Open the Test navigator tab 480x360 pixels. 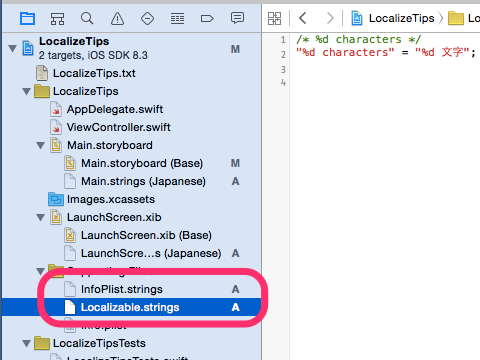click(147, 18)
